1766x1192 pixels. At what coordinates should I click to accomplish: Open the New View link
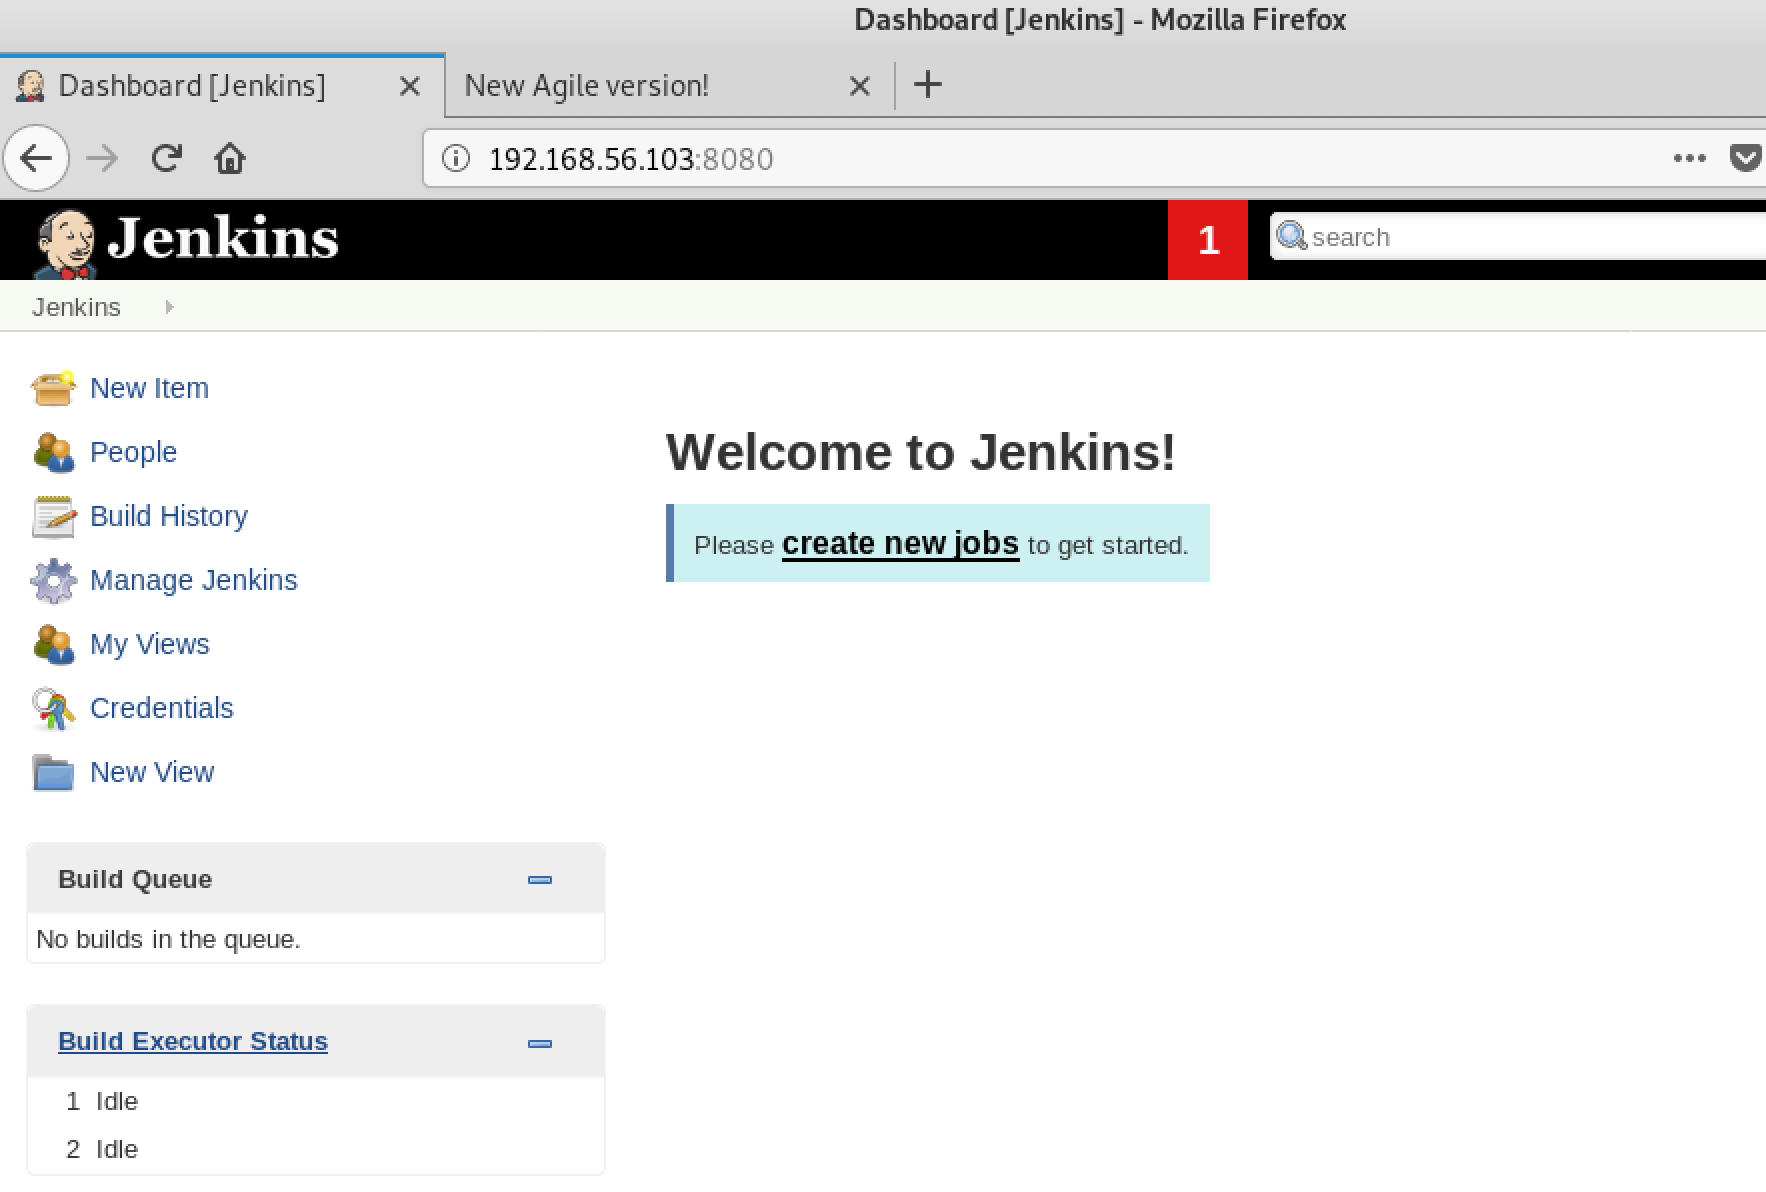click(x=152, y=772)
